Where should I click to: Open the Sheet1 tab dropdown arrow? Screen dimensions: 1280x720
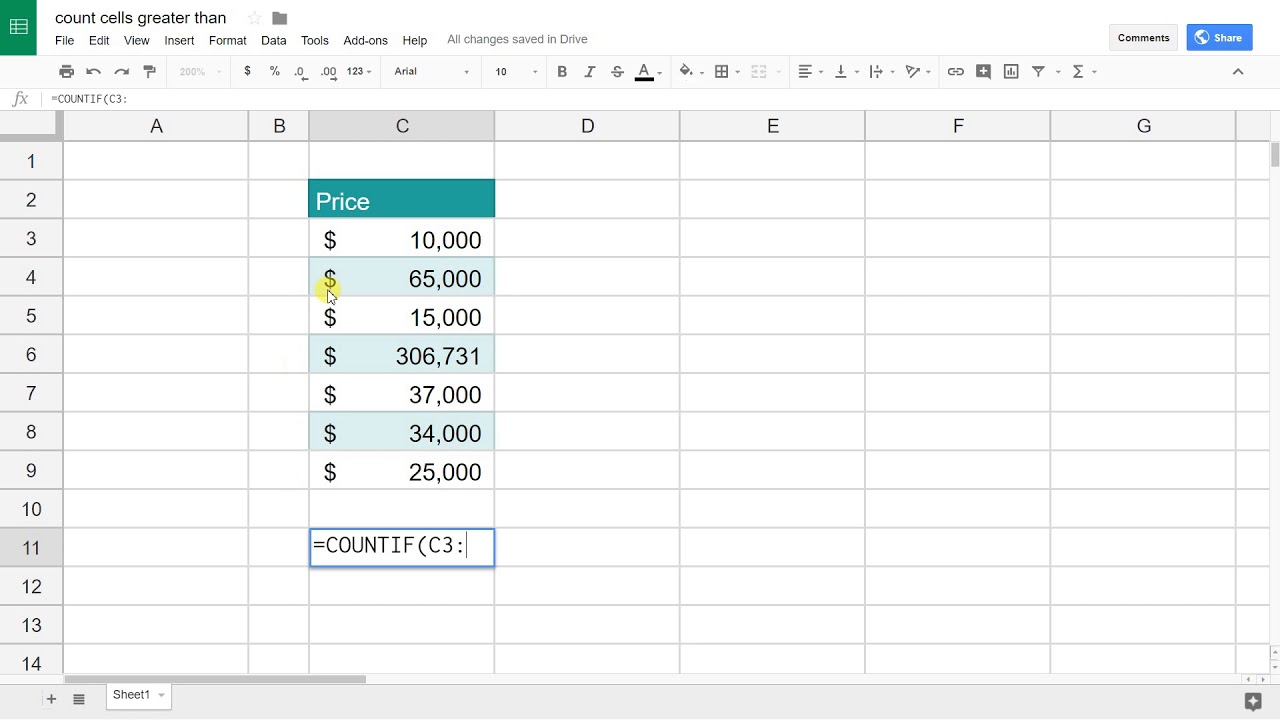[x=161, y=695]
